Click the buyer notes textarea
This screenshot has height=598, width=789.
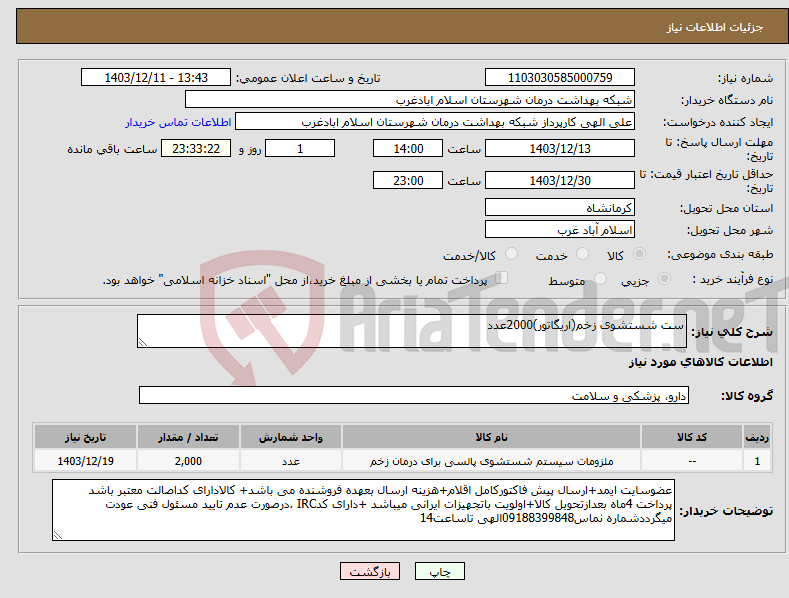(363, 510)
